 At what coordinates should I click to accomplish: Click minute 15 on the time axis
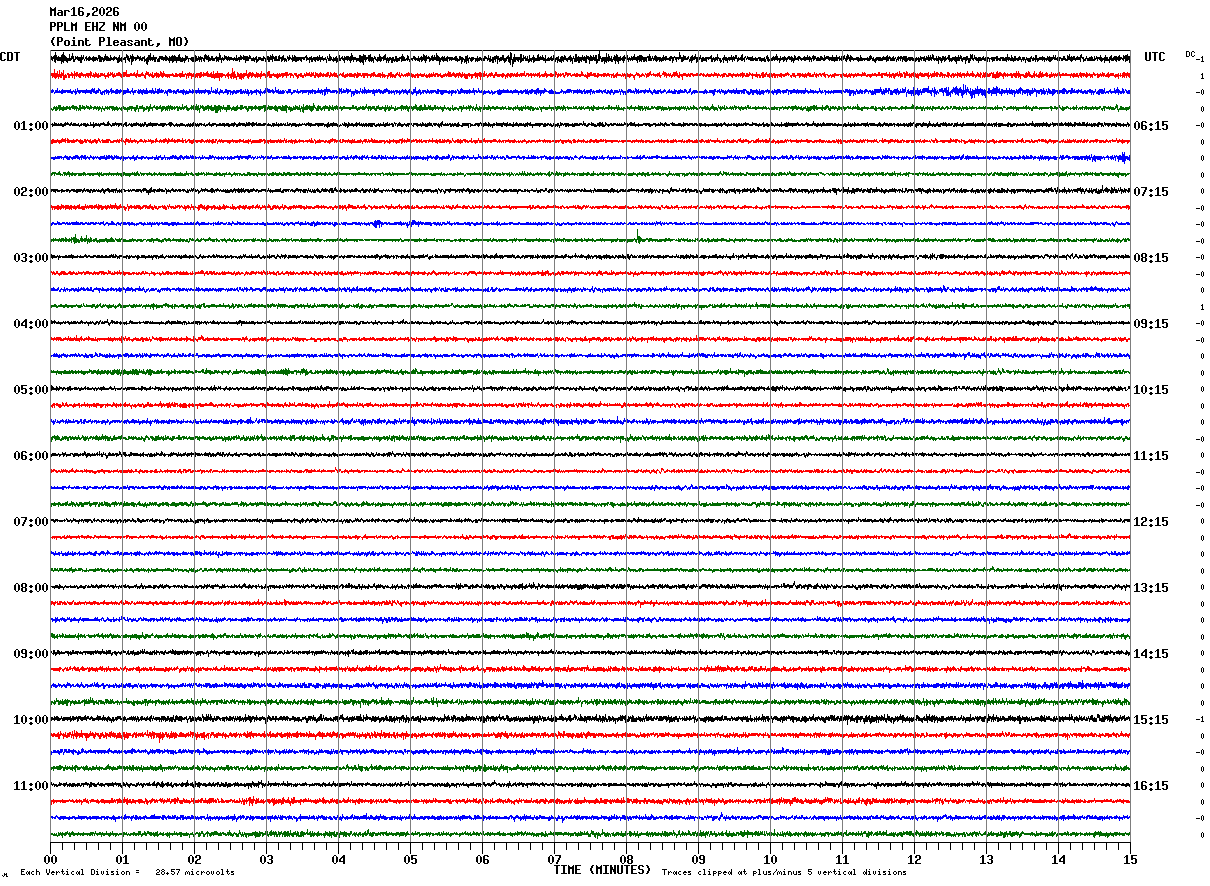pyautogui.click(x=1130, y=859)
